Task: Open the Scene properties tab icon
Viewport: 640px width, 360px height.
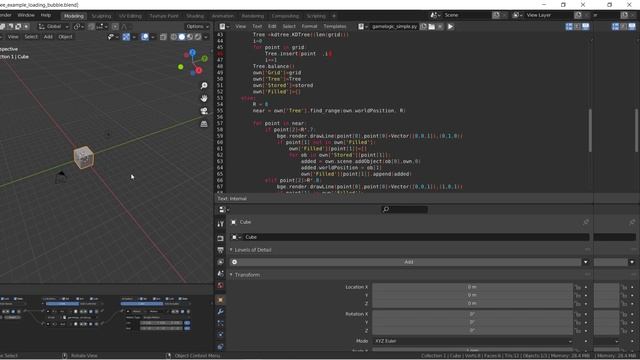Action: click(x=220, y=273)
